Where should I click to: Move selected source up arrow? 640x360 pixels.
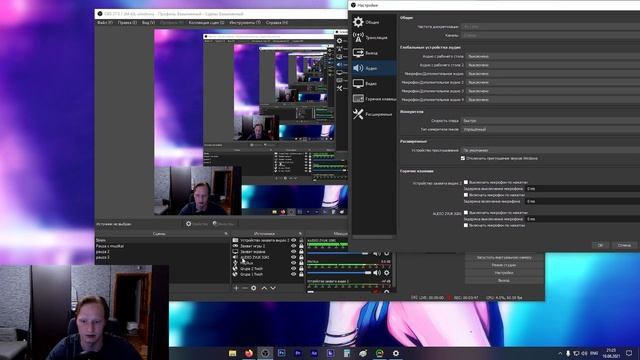(x=264, y=288)
